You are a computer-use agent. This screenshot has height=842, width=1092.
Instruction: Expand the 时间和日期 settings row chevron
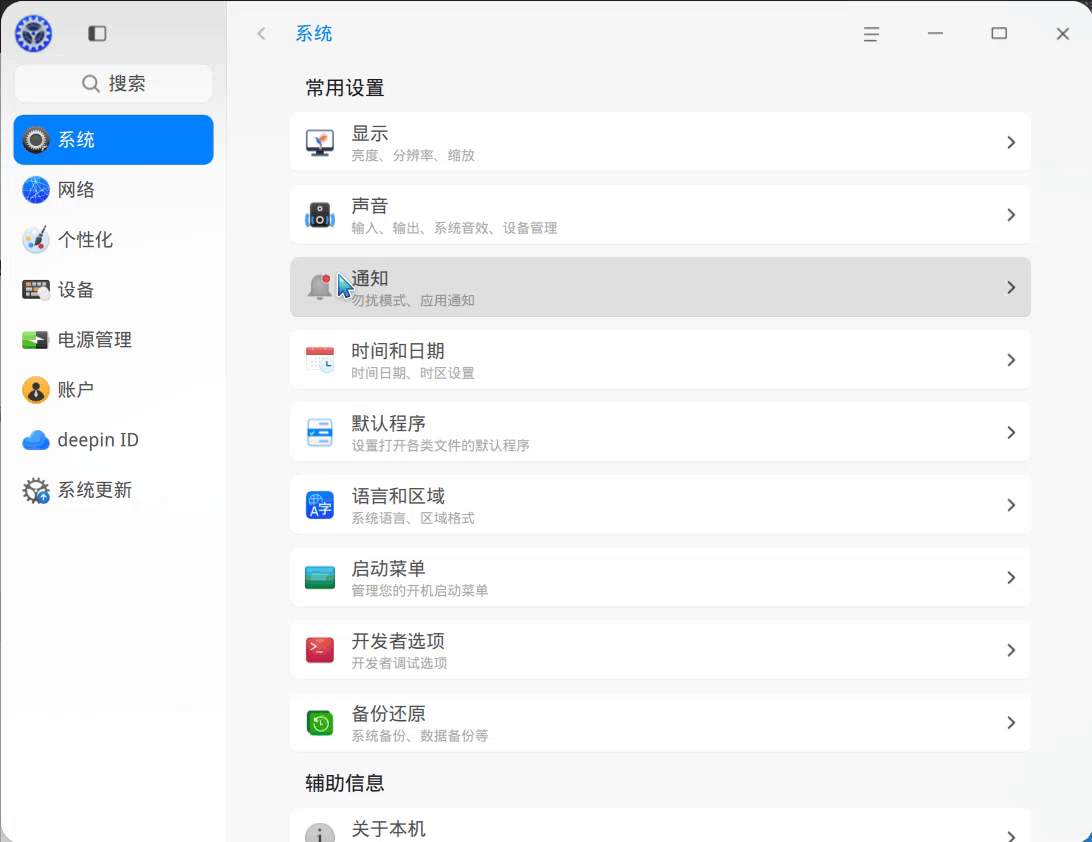1011,359
